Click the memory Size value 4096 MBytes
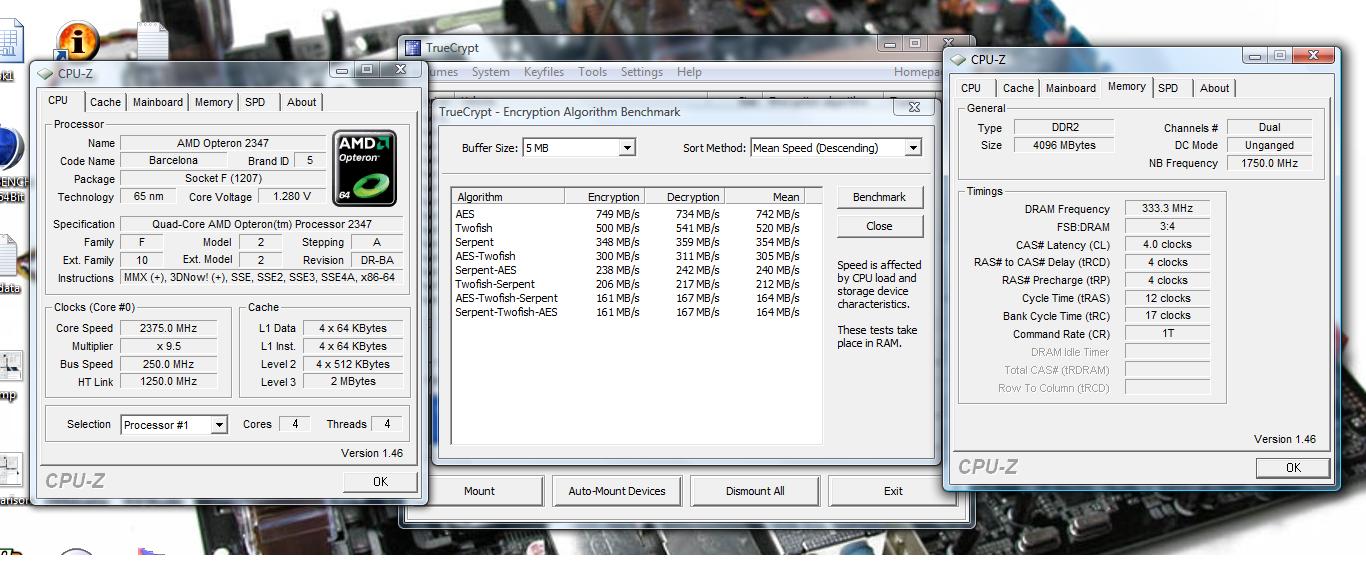 click(1063, 145)
